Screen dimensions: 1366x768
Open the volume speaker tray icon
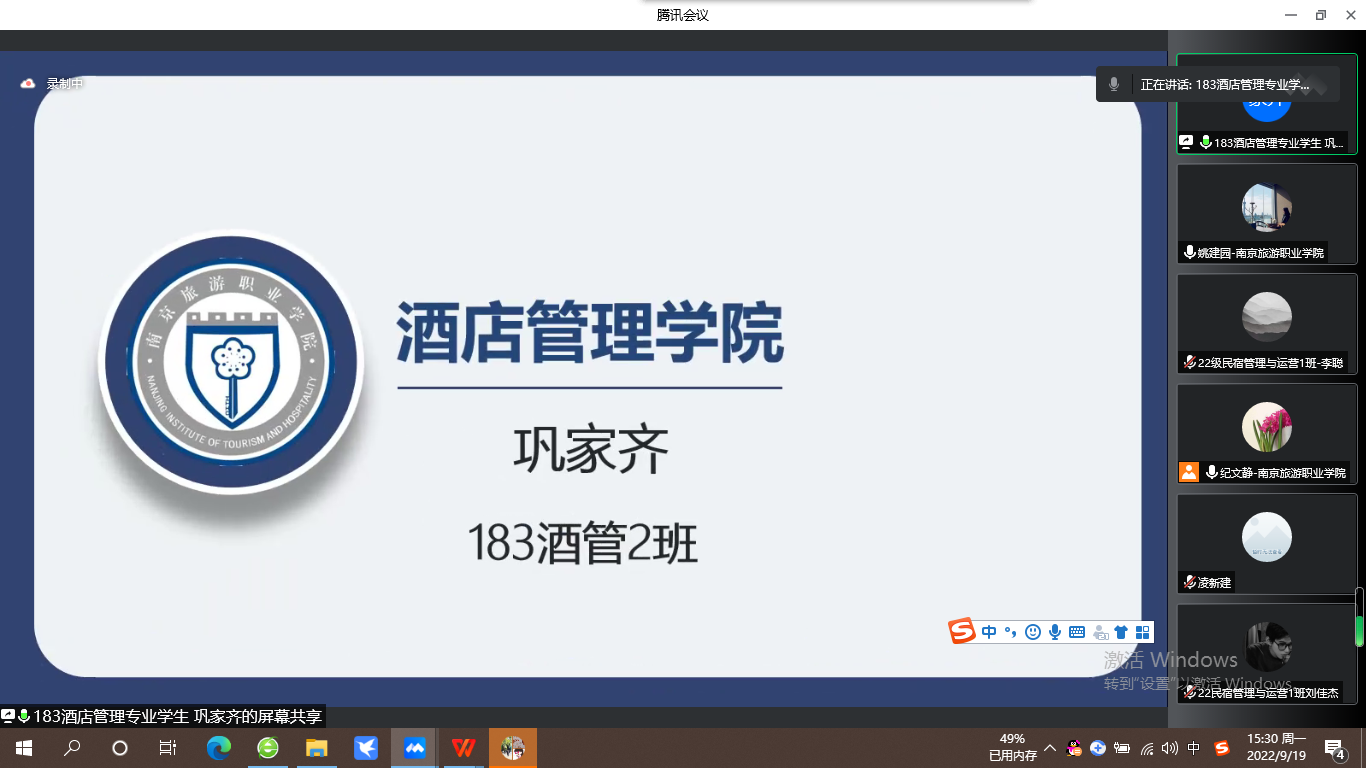1170,748
